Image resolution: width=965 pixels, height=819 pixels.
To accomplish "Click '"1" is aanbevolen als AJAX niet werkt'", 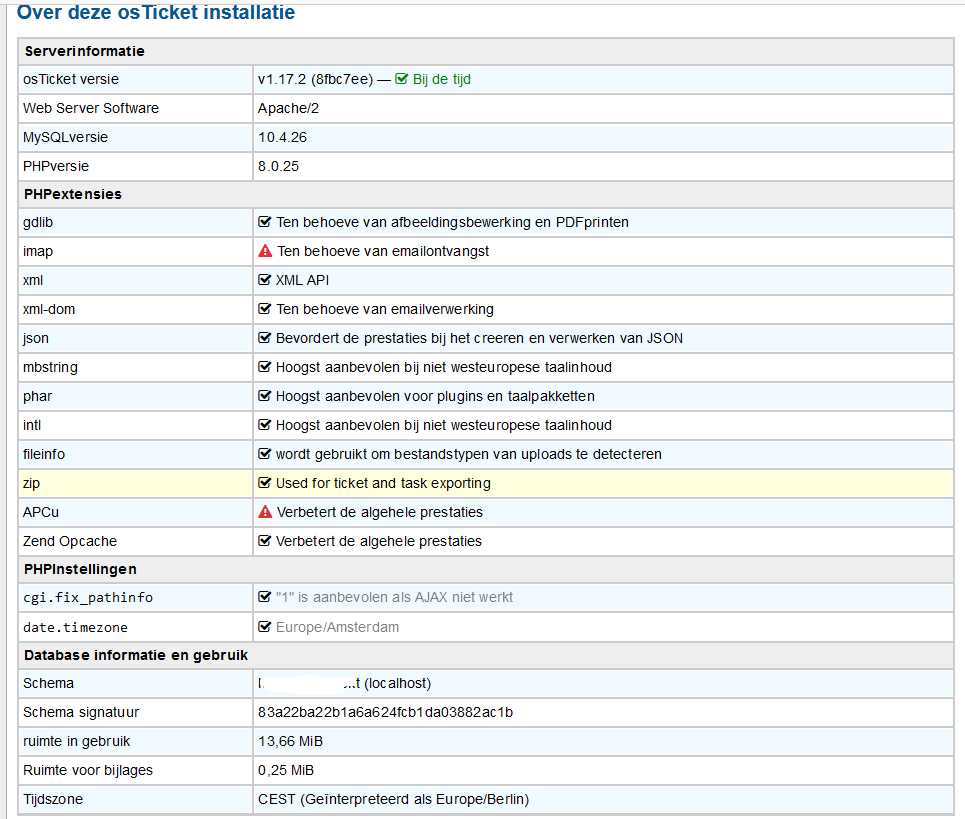I will coord(394,597).
